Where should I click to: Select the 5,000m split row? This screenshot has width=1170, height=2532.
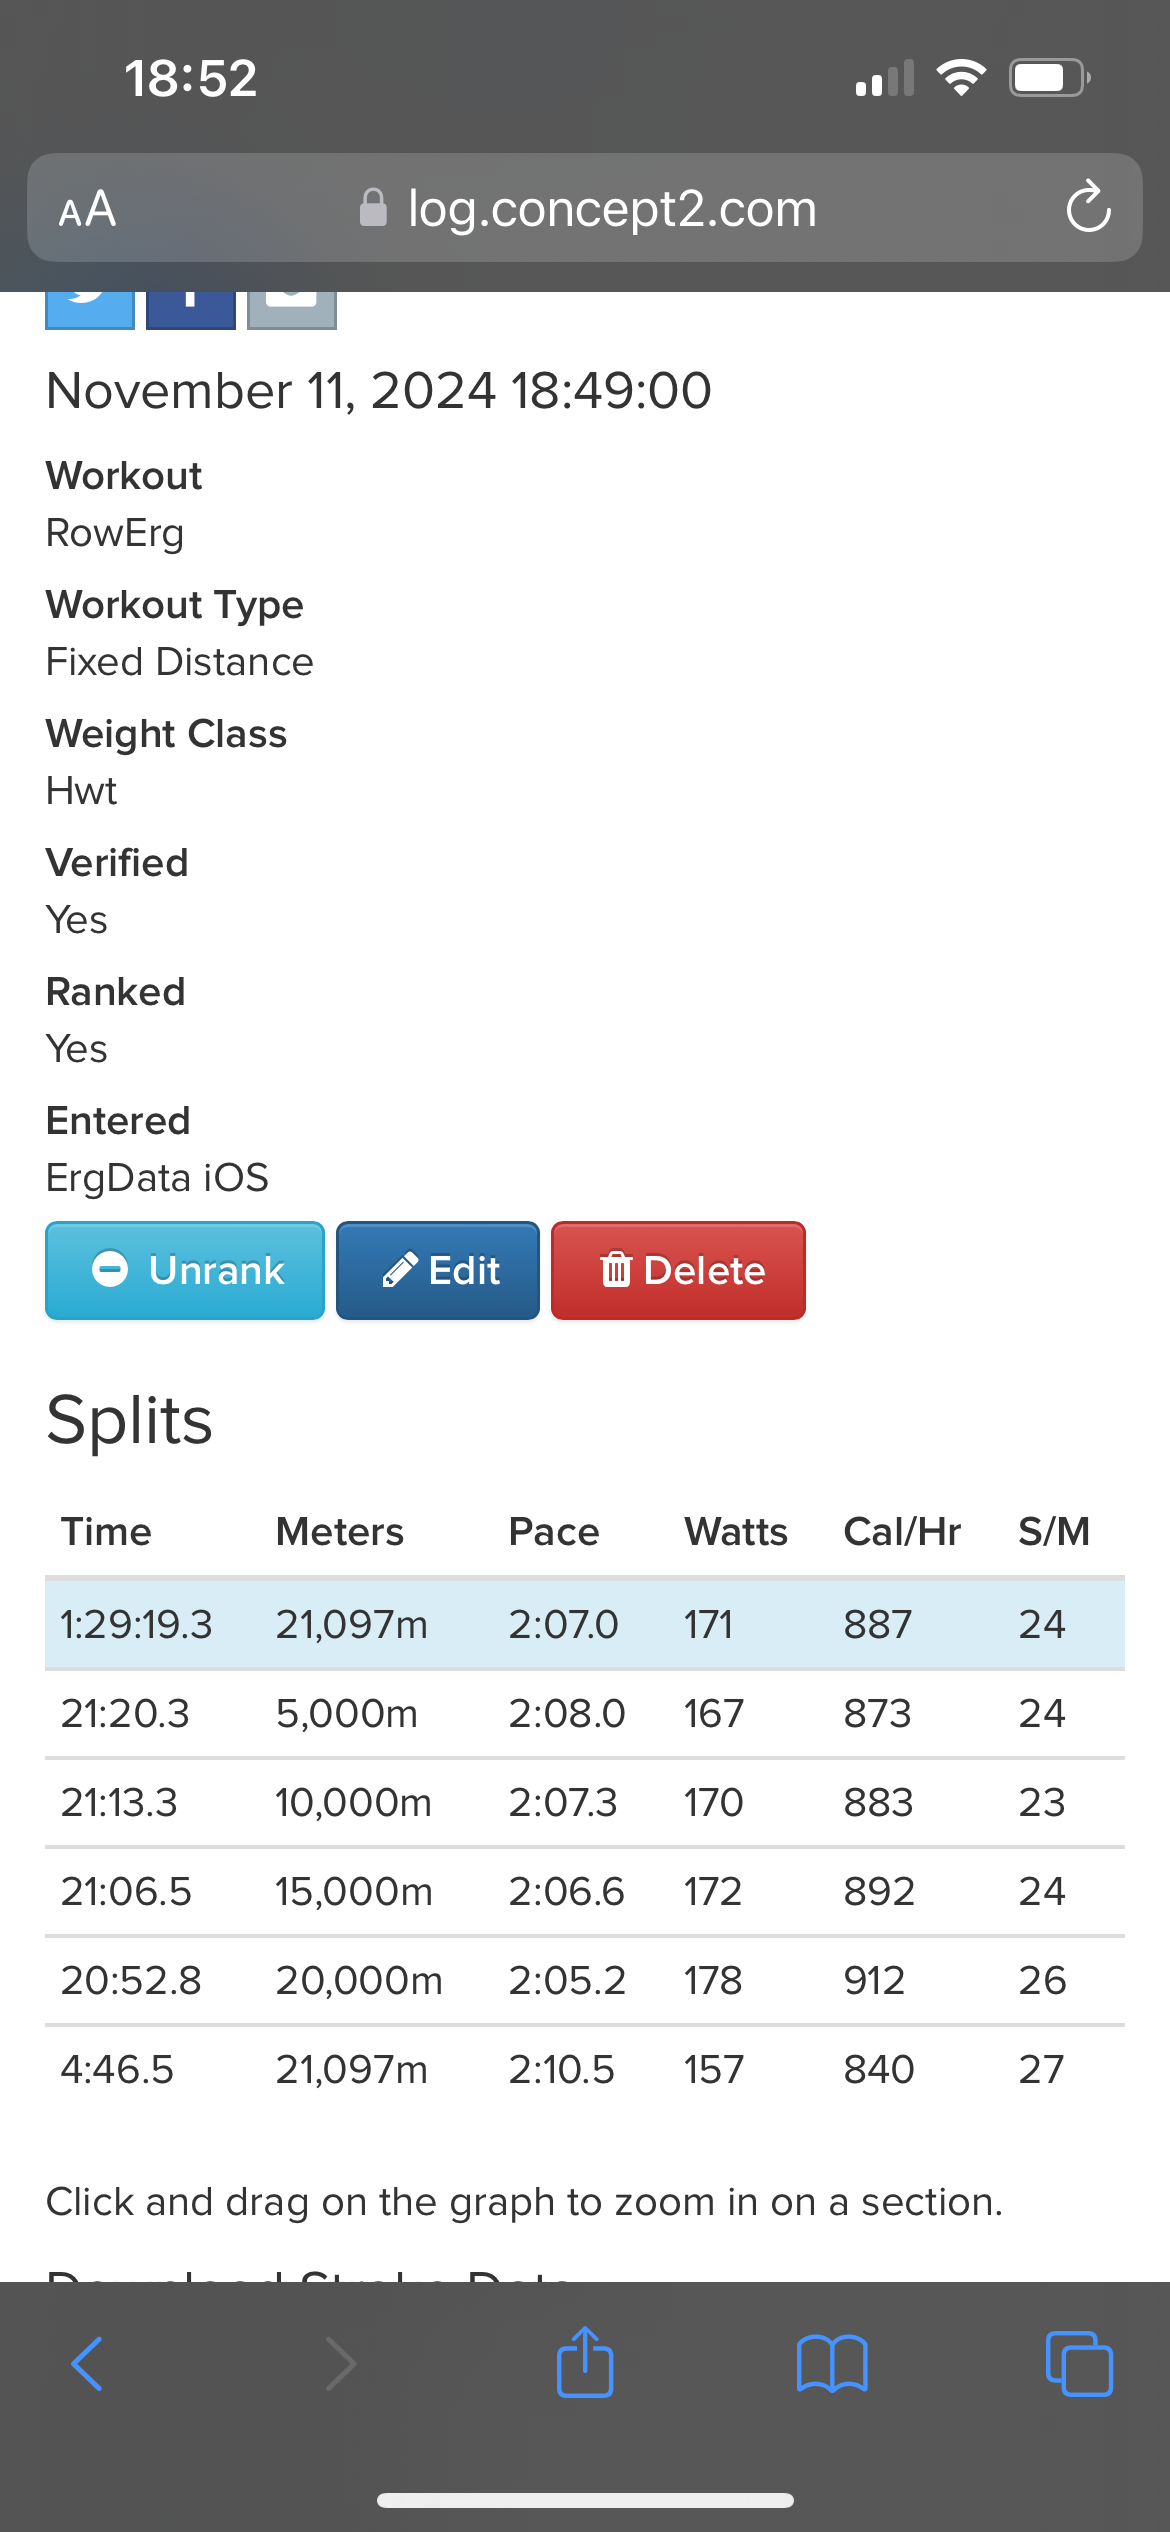click(585, 1714)
